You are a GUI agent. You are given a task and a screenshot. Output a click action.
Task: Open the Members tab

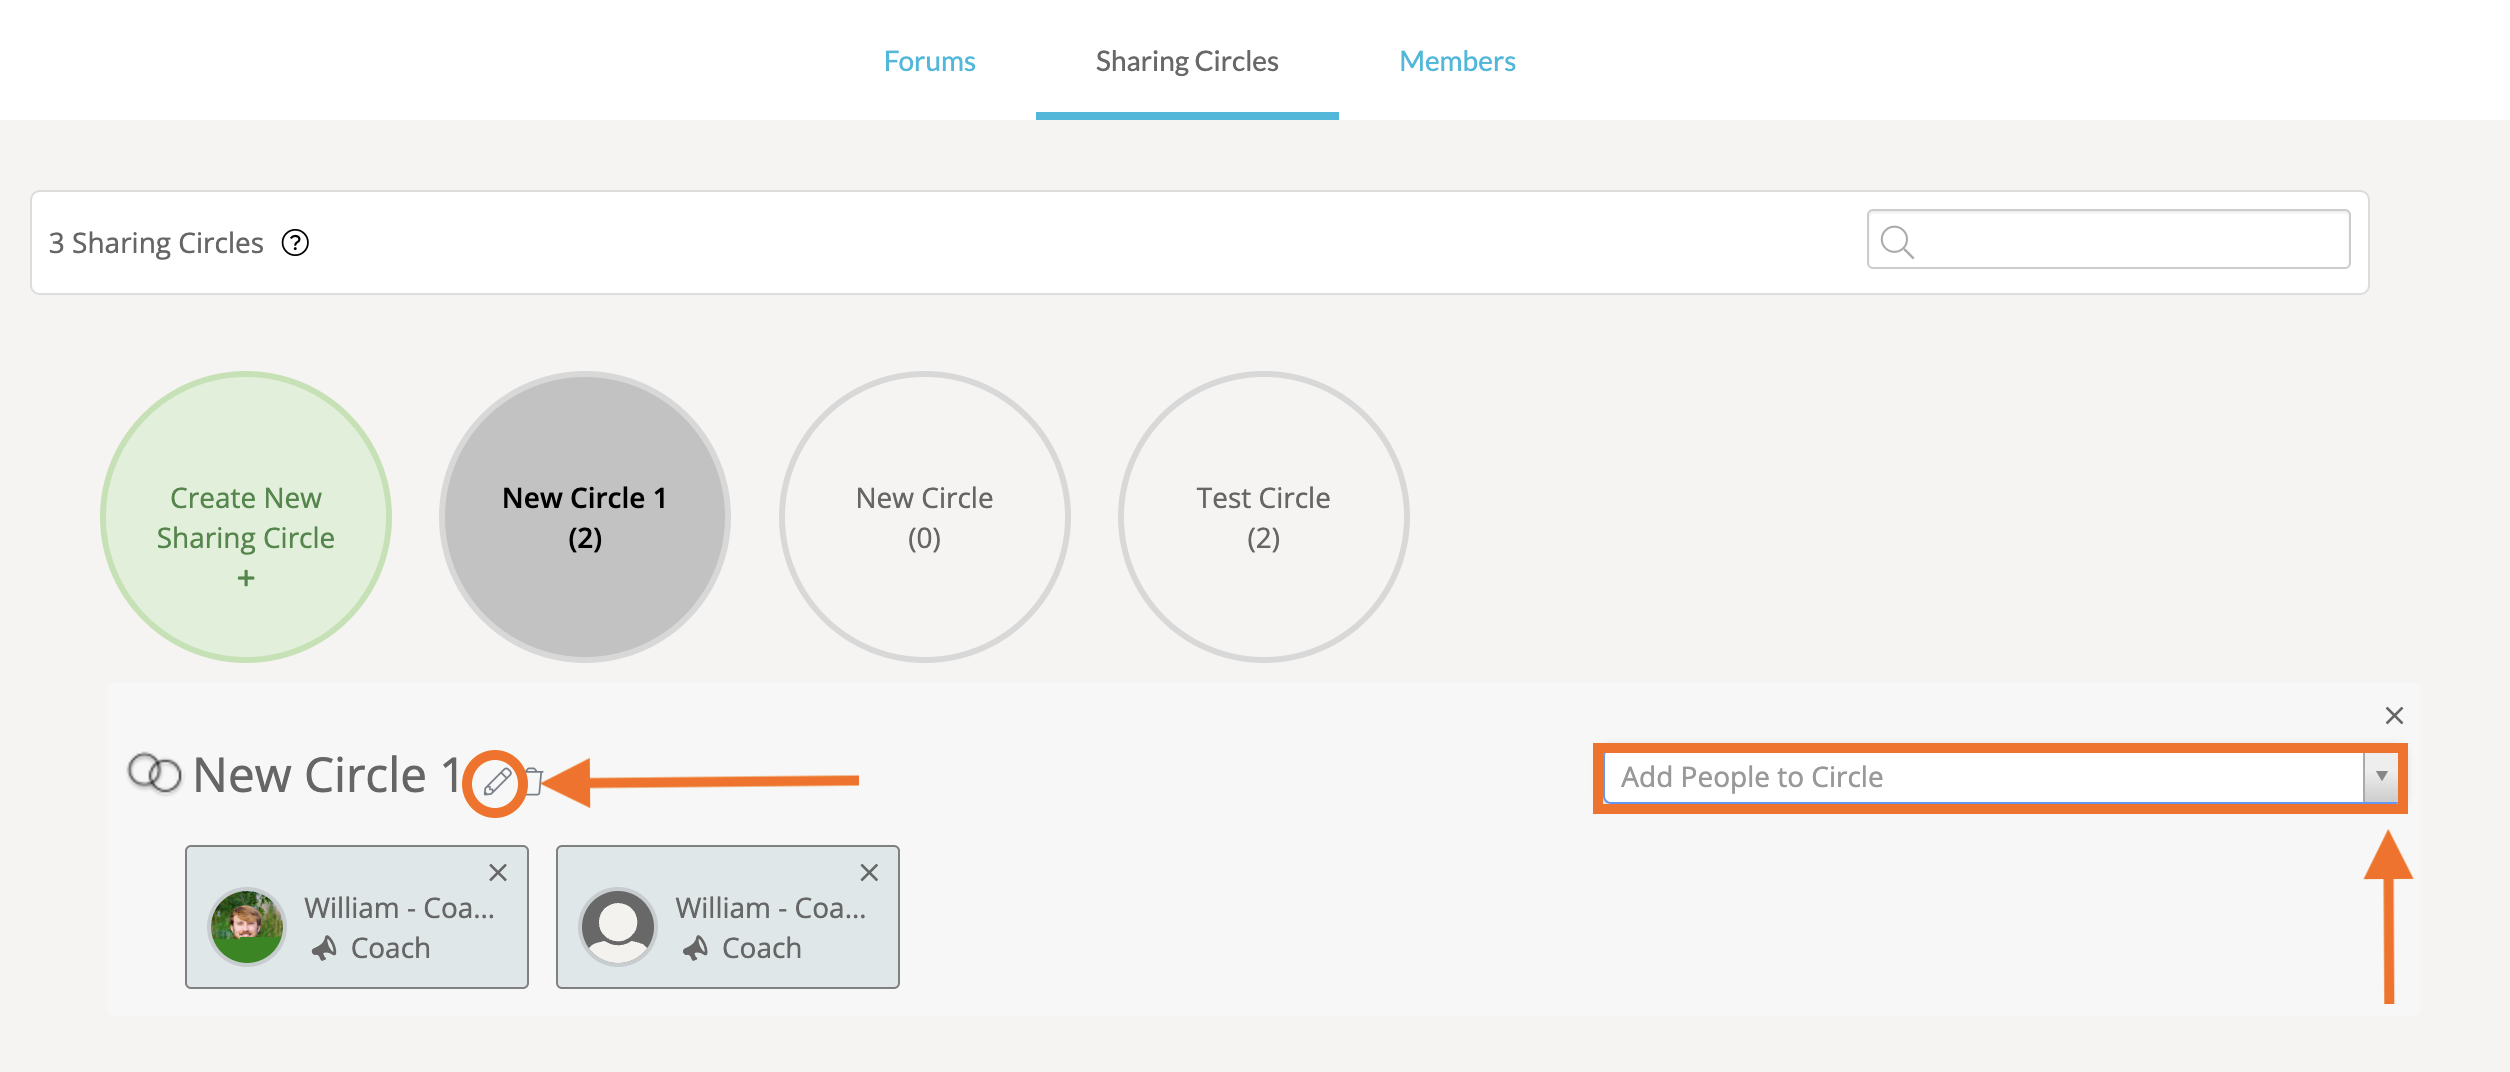click(x=1457, y=61)
